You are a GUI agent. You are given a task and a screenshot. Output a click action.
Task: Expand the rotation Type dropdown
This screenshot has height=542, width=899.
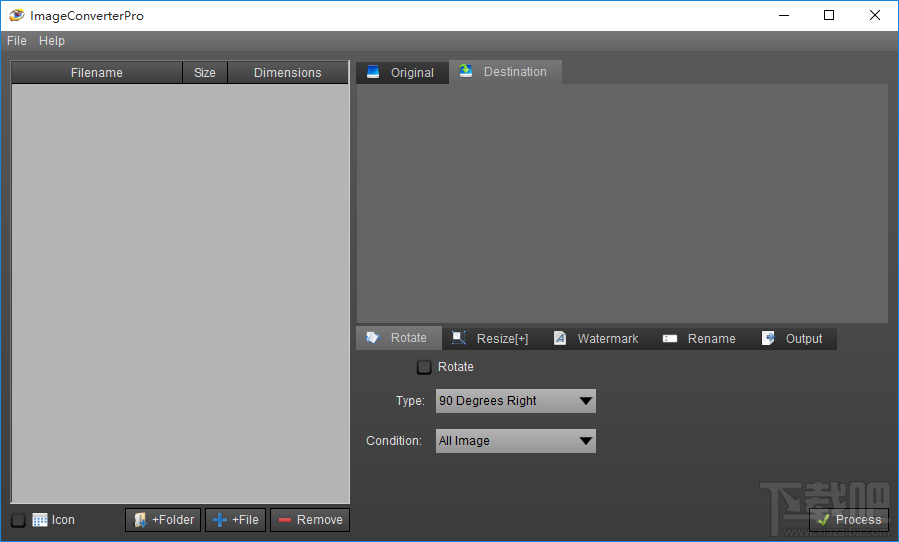[x=515, y=401]
